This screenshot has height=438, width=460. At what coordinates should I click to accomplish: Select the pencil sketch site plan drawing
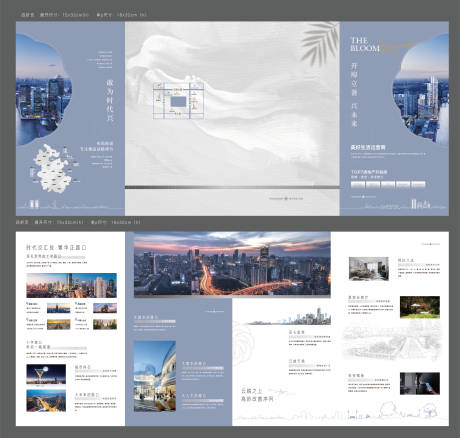pyautogui.click(x=392, y=340)
